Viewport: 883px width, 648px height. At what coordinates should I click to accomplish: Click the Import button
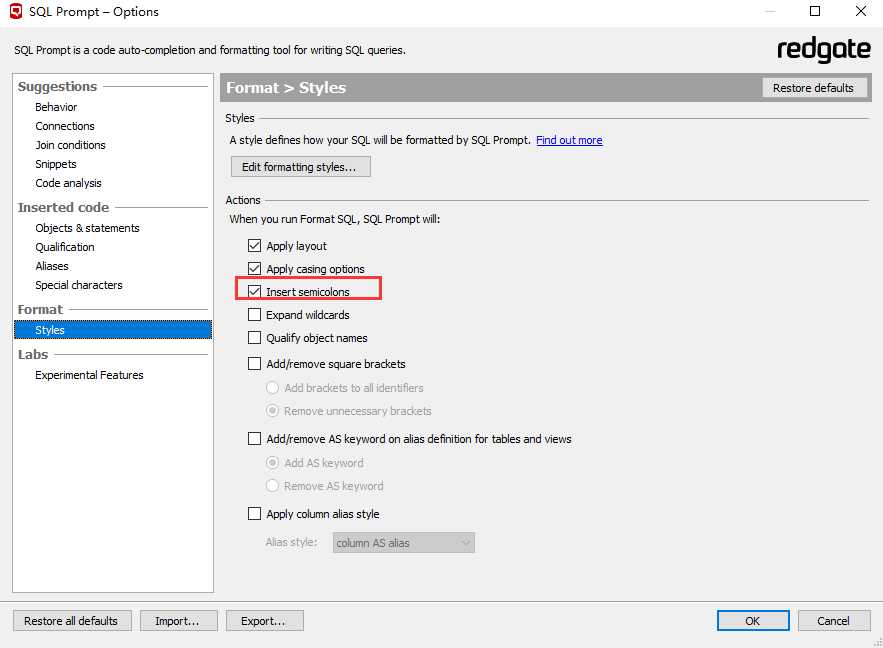coord(178,620)
